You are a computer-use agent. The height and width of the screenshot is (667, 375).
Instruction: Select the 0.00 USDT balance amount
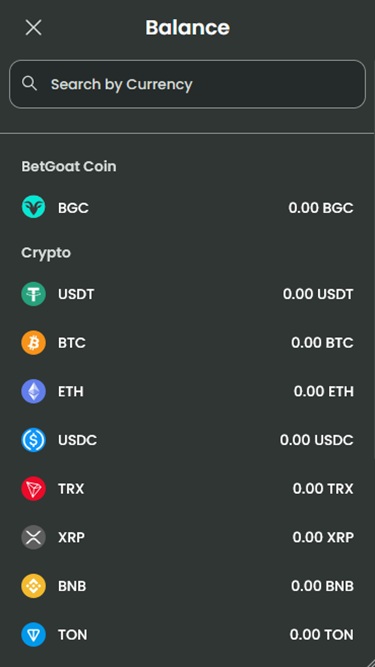(x=318, y=294)
